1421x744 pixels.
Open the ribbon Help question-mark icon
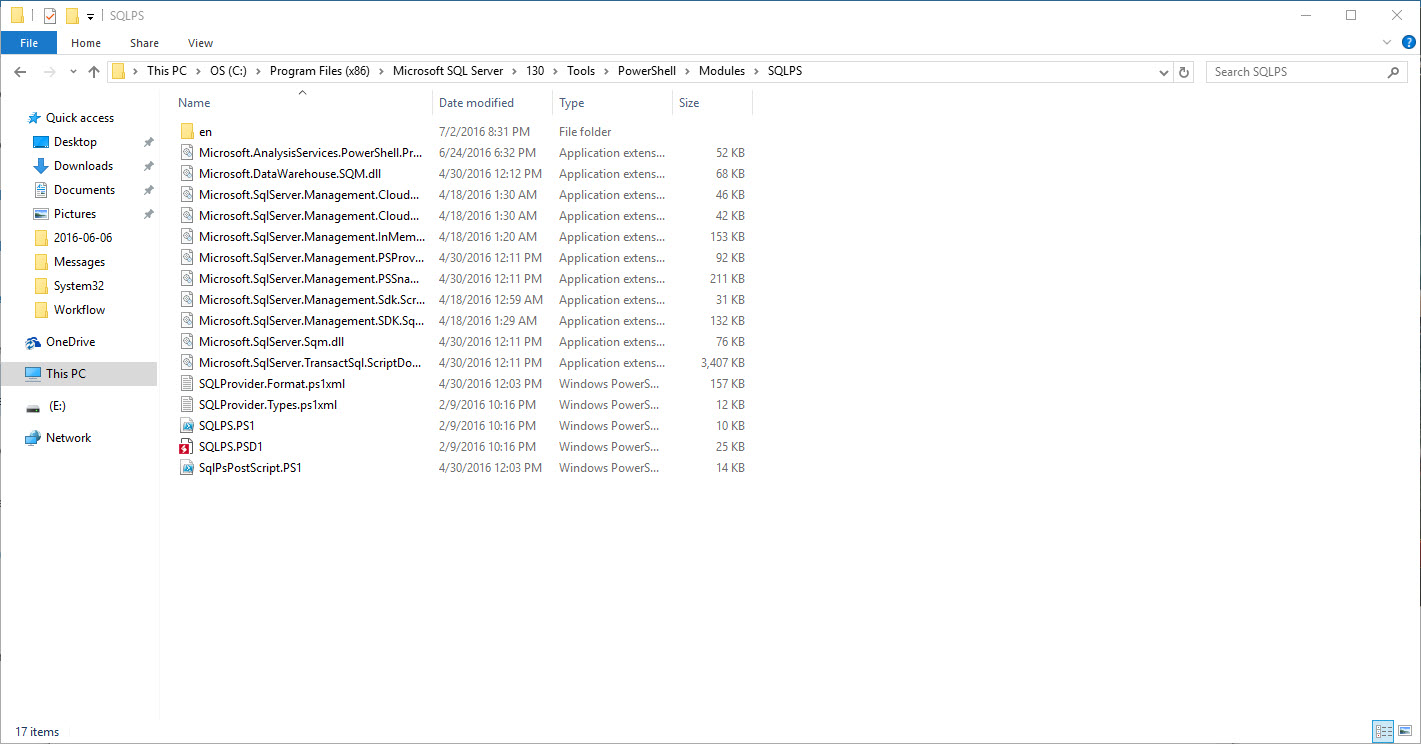tap(1408, 42)
